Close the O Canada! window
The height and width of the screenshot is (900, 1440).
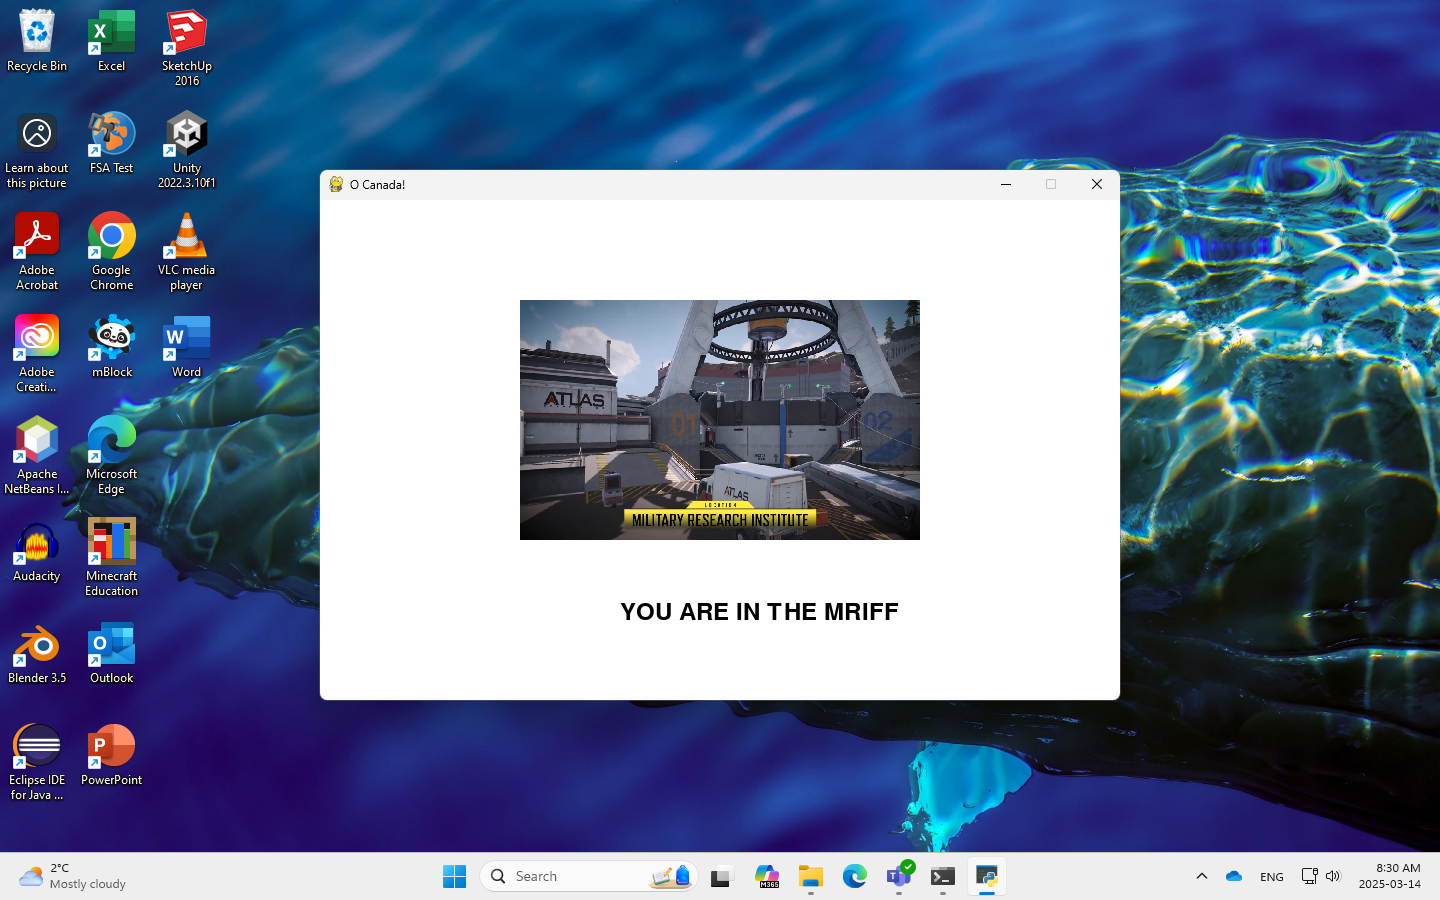pos(1097,184)
